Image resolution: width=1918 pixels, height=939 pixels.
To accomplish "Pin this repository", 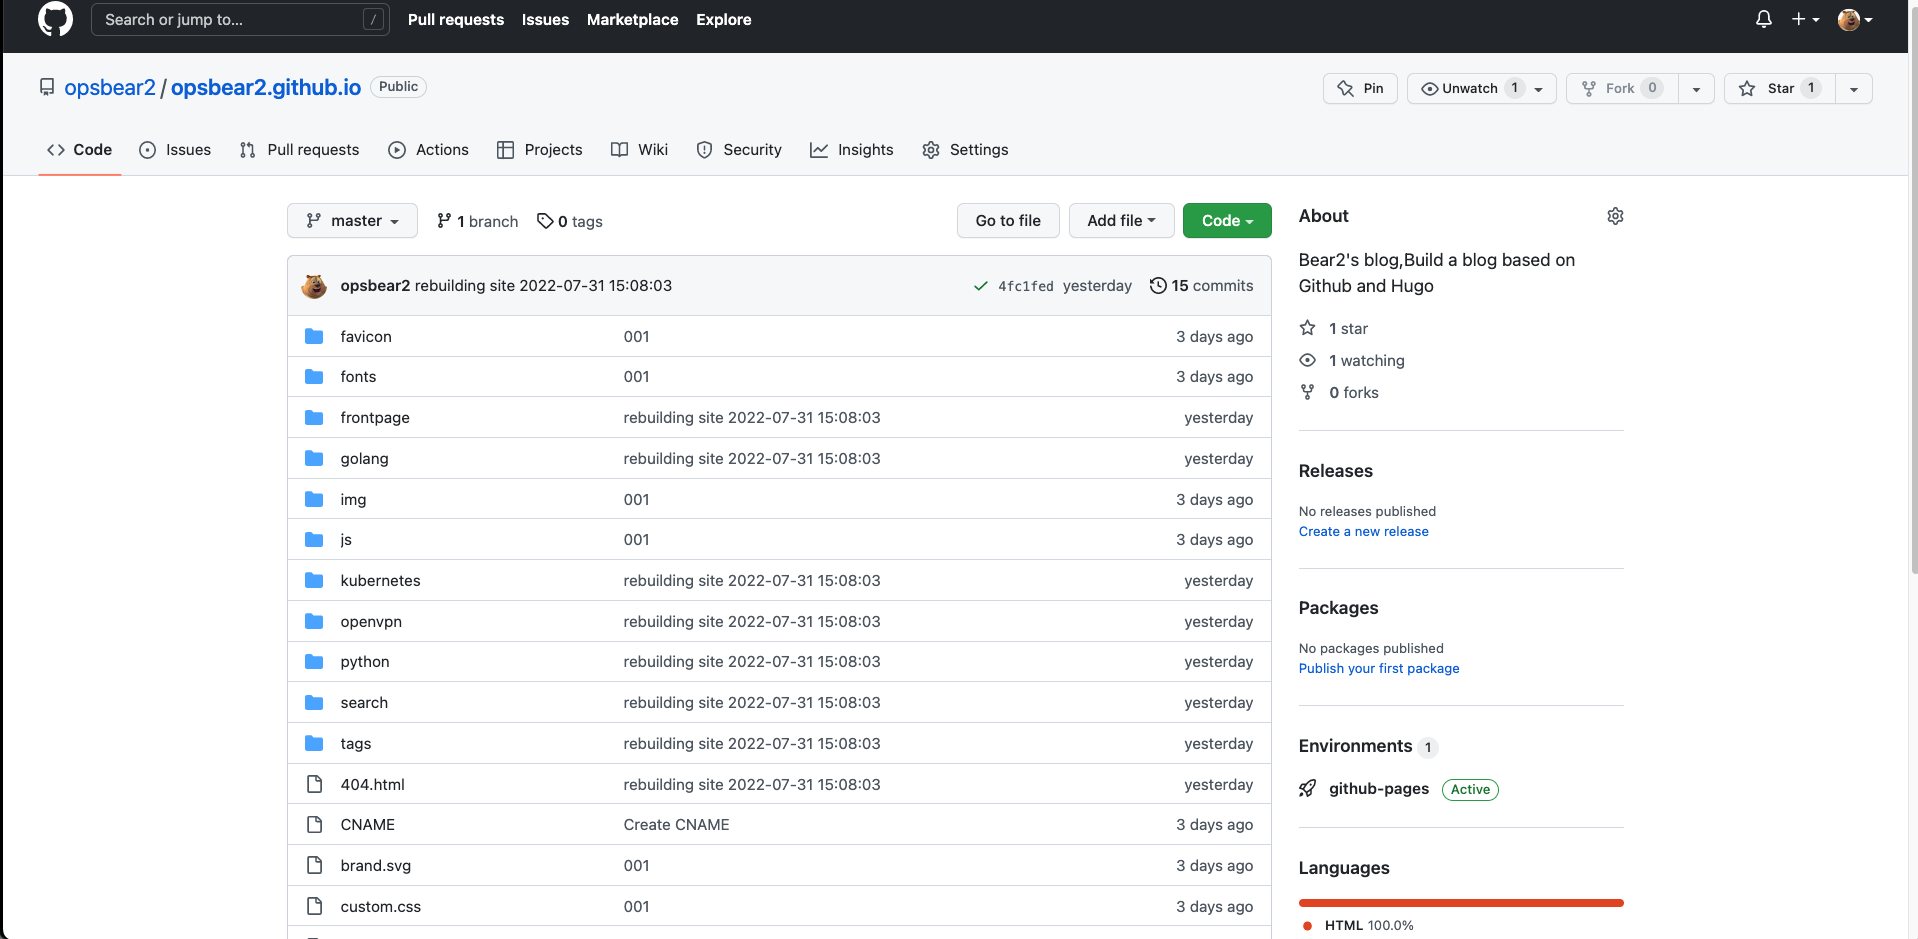I will (x=1360, y=88).
